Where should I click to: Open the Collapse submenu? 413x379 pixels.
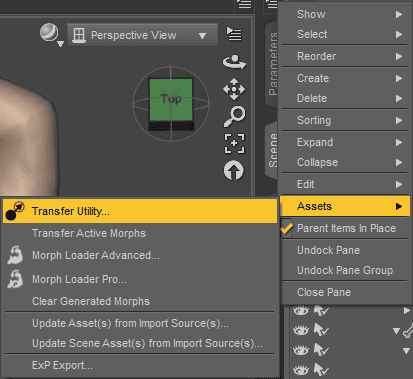(x=345, y=162)
